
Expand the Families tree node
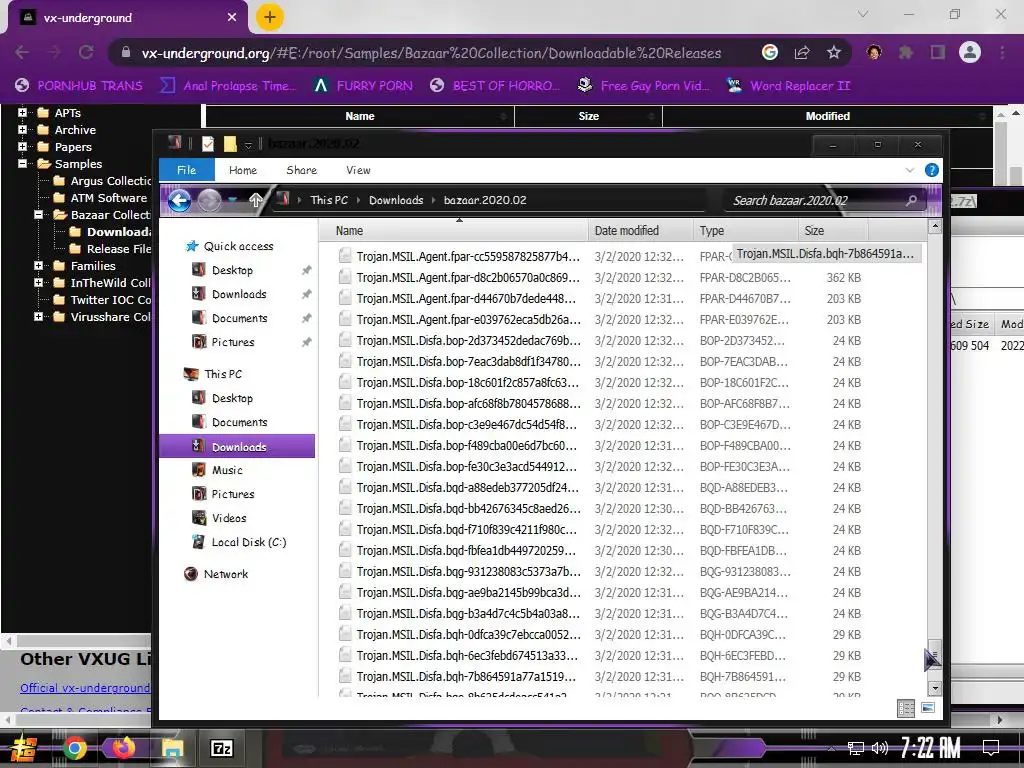(39, 265)
